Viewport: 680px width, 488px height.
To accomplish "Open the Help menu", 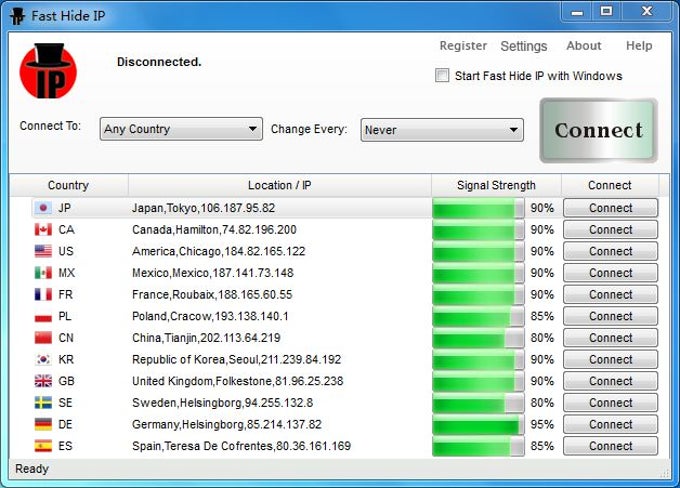I will pyautogui.click(x=639, y=46).
